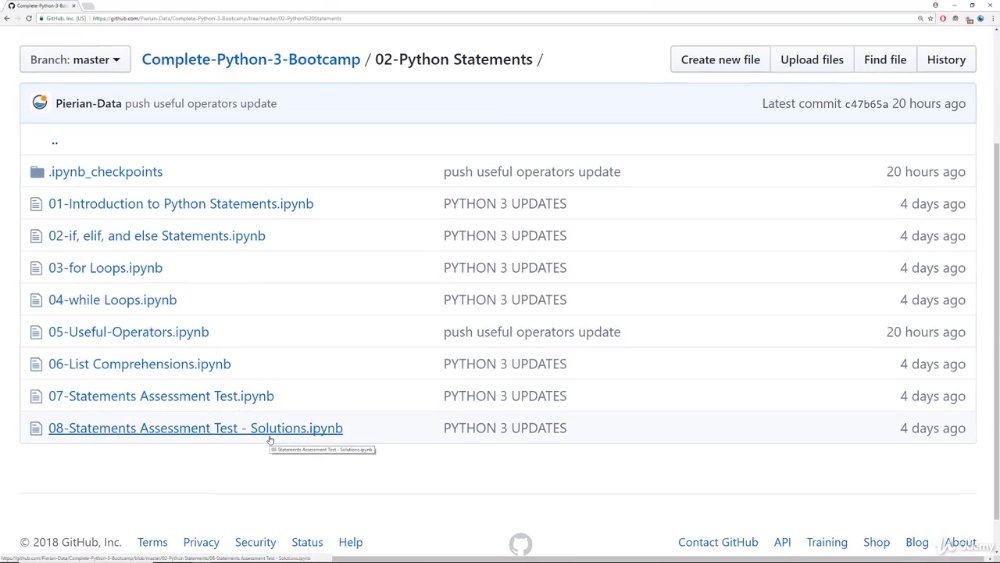This screenshot has height=563, width=1000.
Task: Click file icon beside 05-Useful-Operators.ipynb
Action: coord(36,332)
